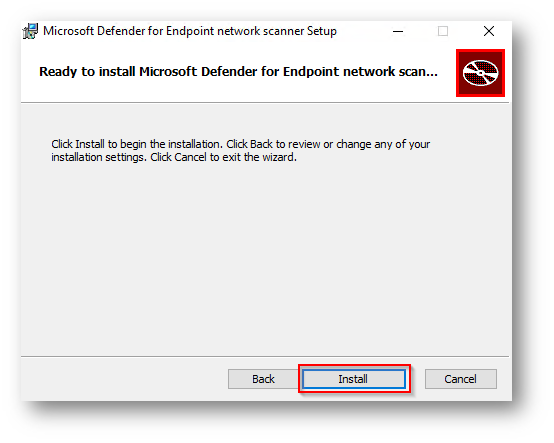
Task: Click the divider line beneath the header
Action: pyautogui.click(x=265, y=103)
